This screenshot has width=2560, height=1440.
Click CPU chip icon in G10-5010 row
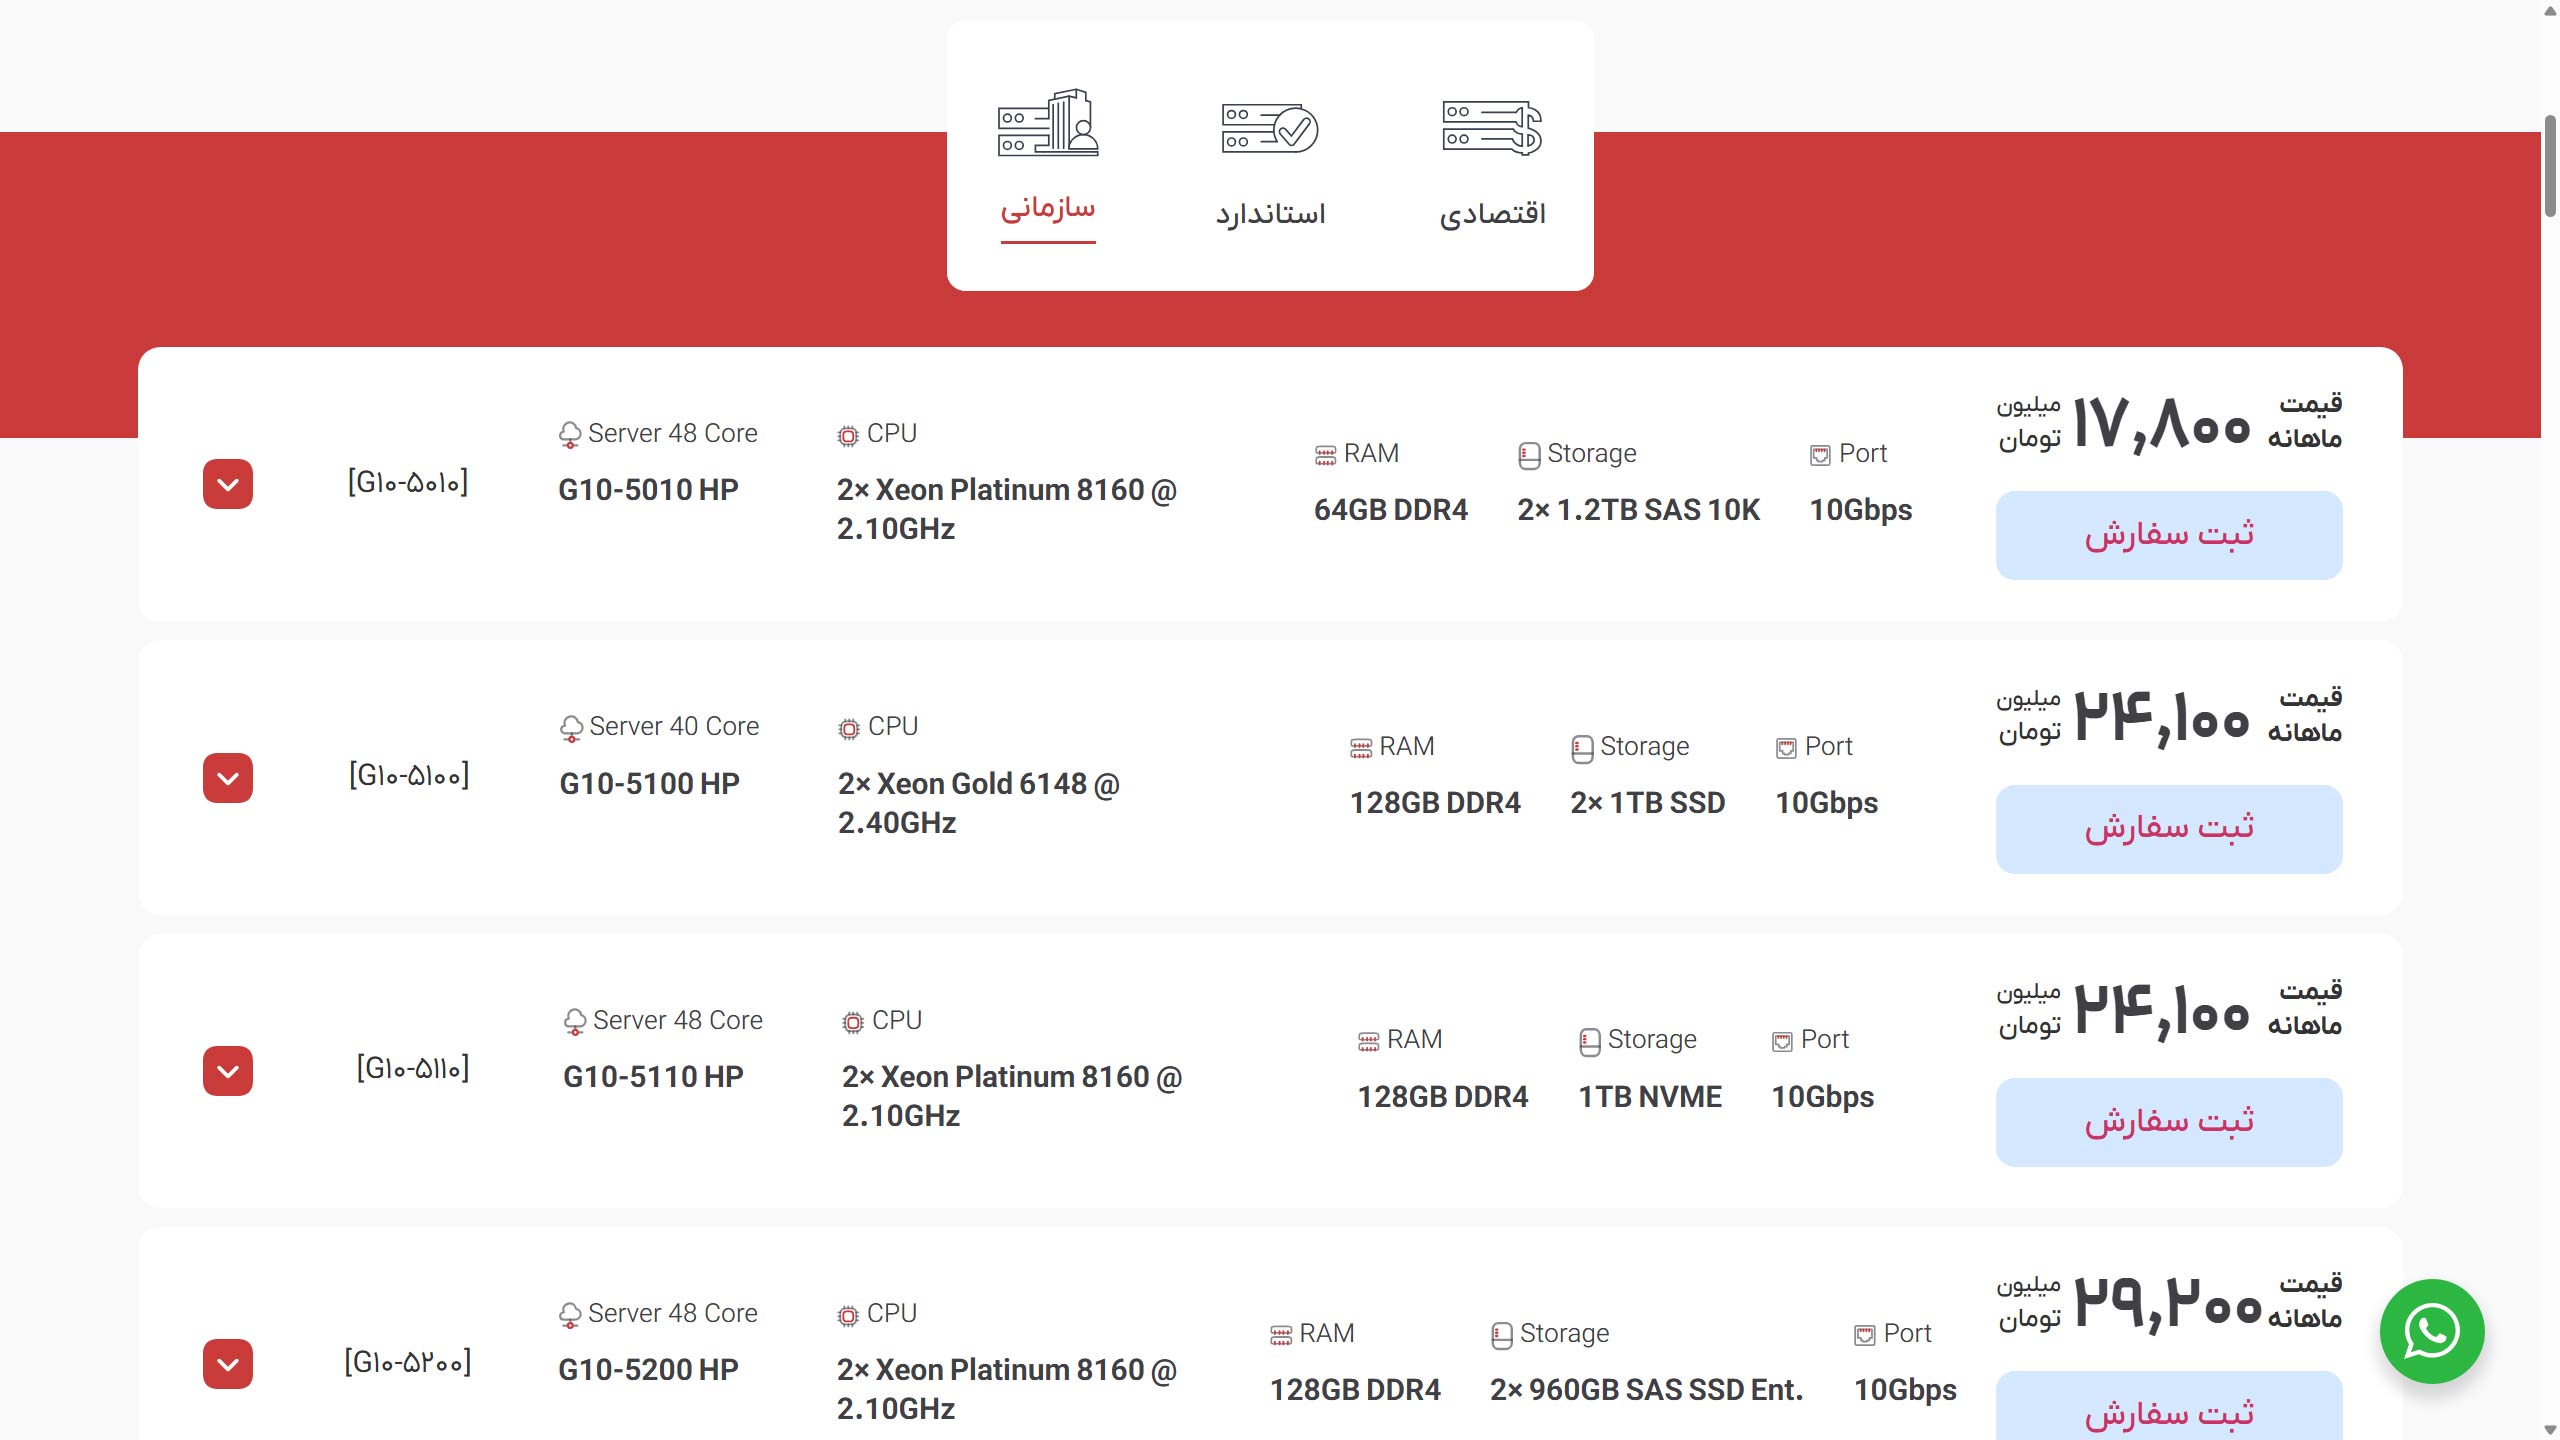pos(848,435)
